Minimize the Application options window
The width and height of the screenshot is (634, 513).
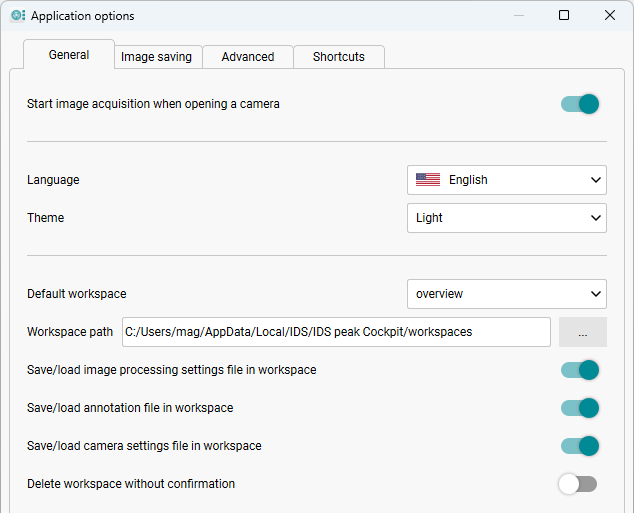519,15
